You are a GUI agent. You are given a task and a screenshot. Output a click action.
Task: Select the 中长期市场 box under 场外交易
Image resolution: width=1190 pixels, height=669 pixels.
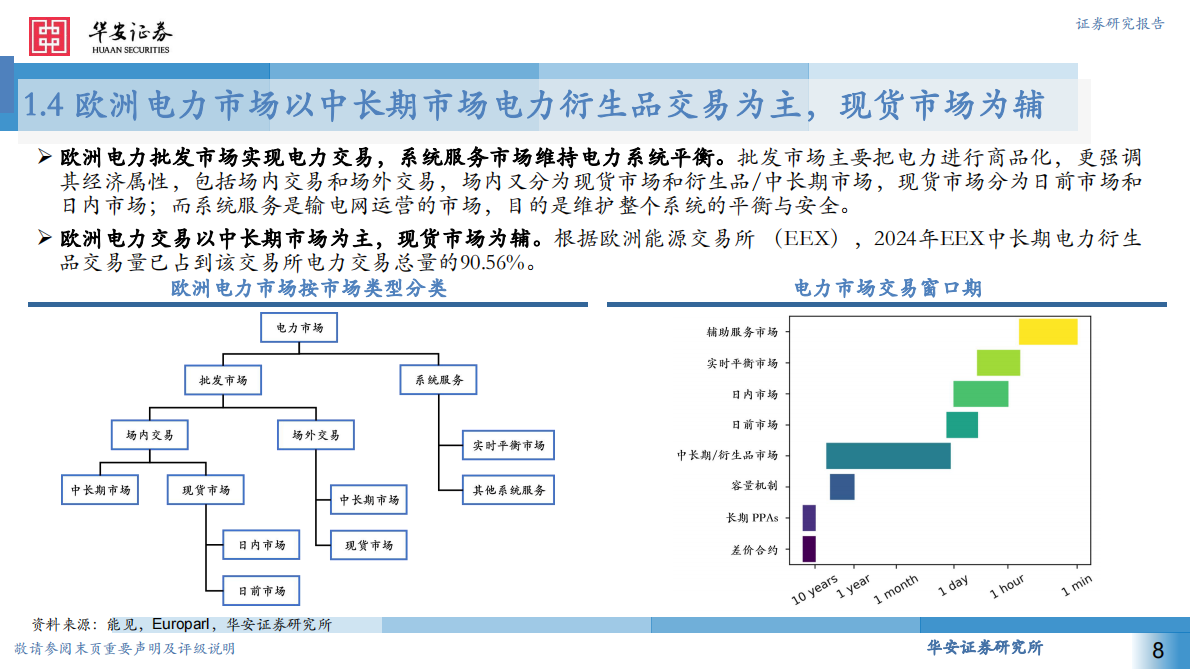pos(369,500)
